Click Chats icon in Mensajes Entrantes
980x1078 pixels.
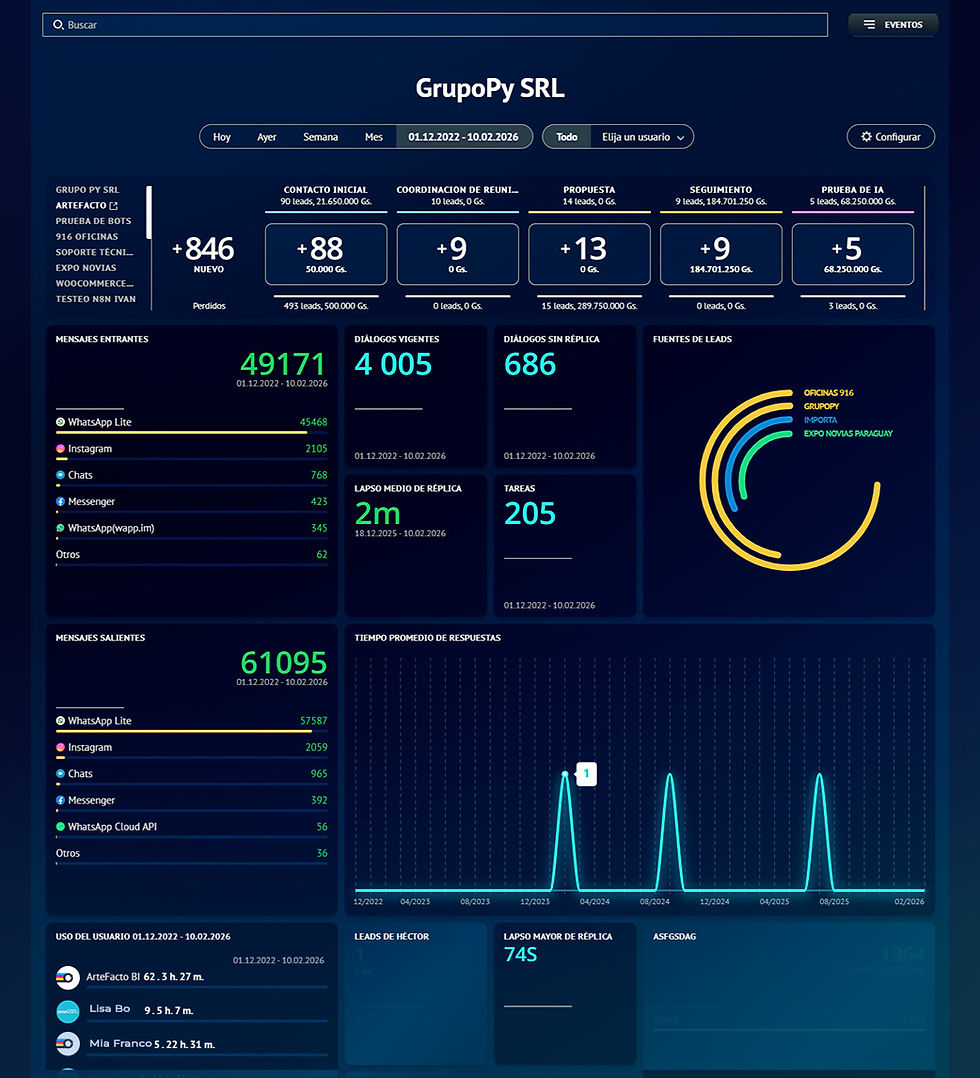(x=61, y=475)
